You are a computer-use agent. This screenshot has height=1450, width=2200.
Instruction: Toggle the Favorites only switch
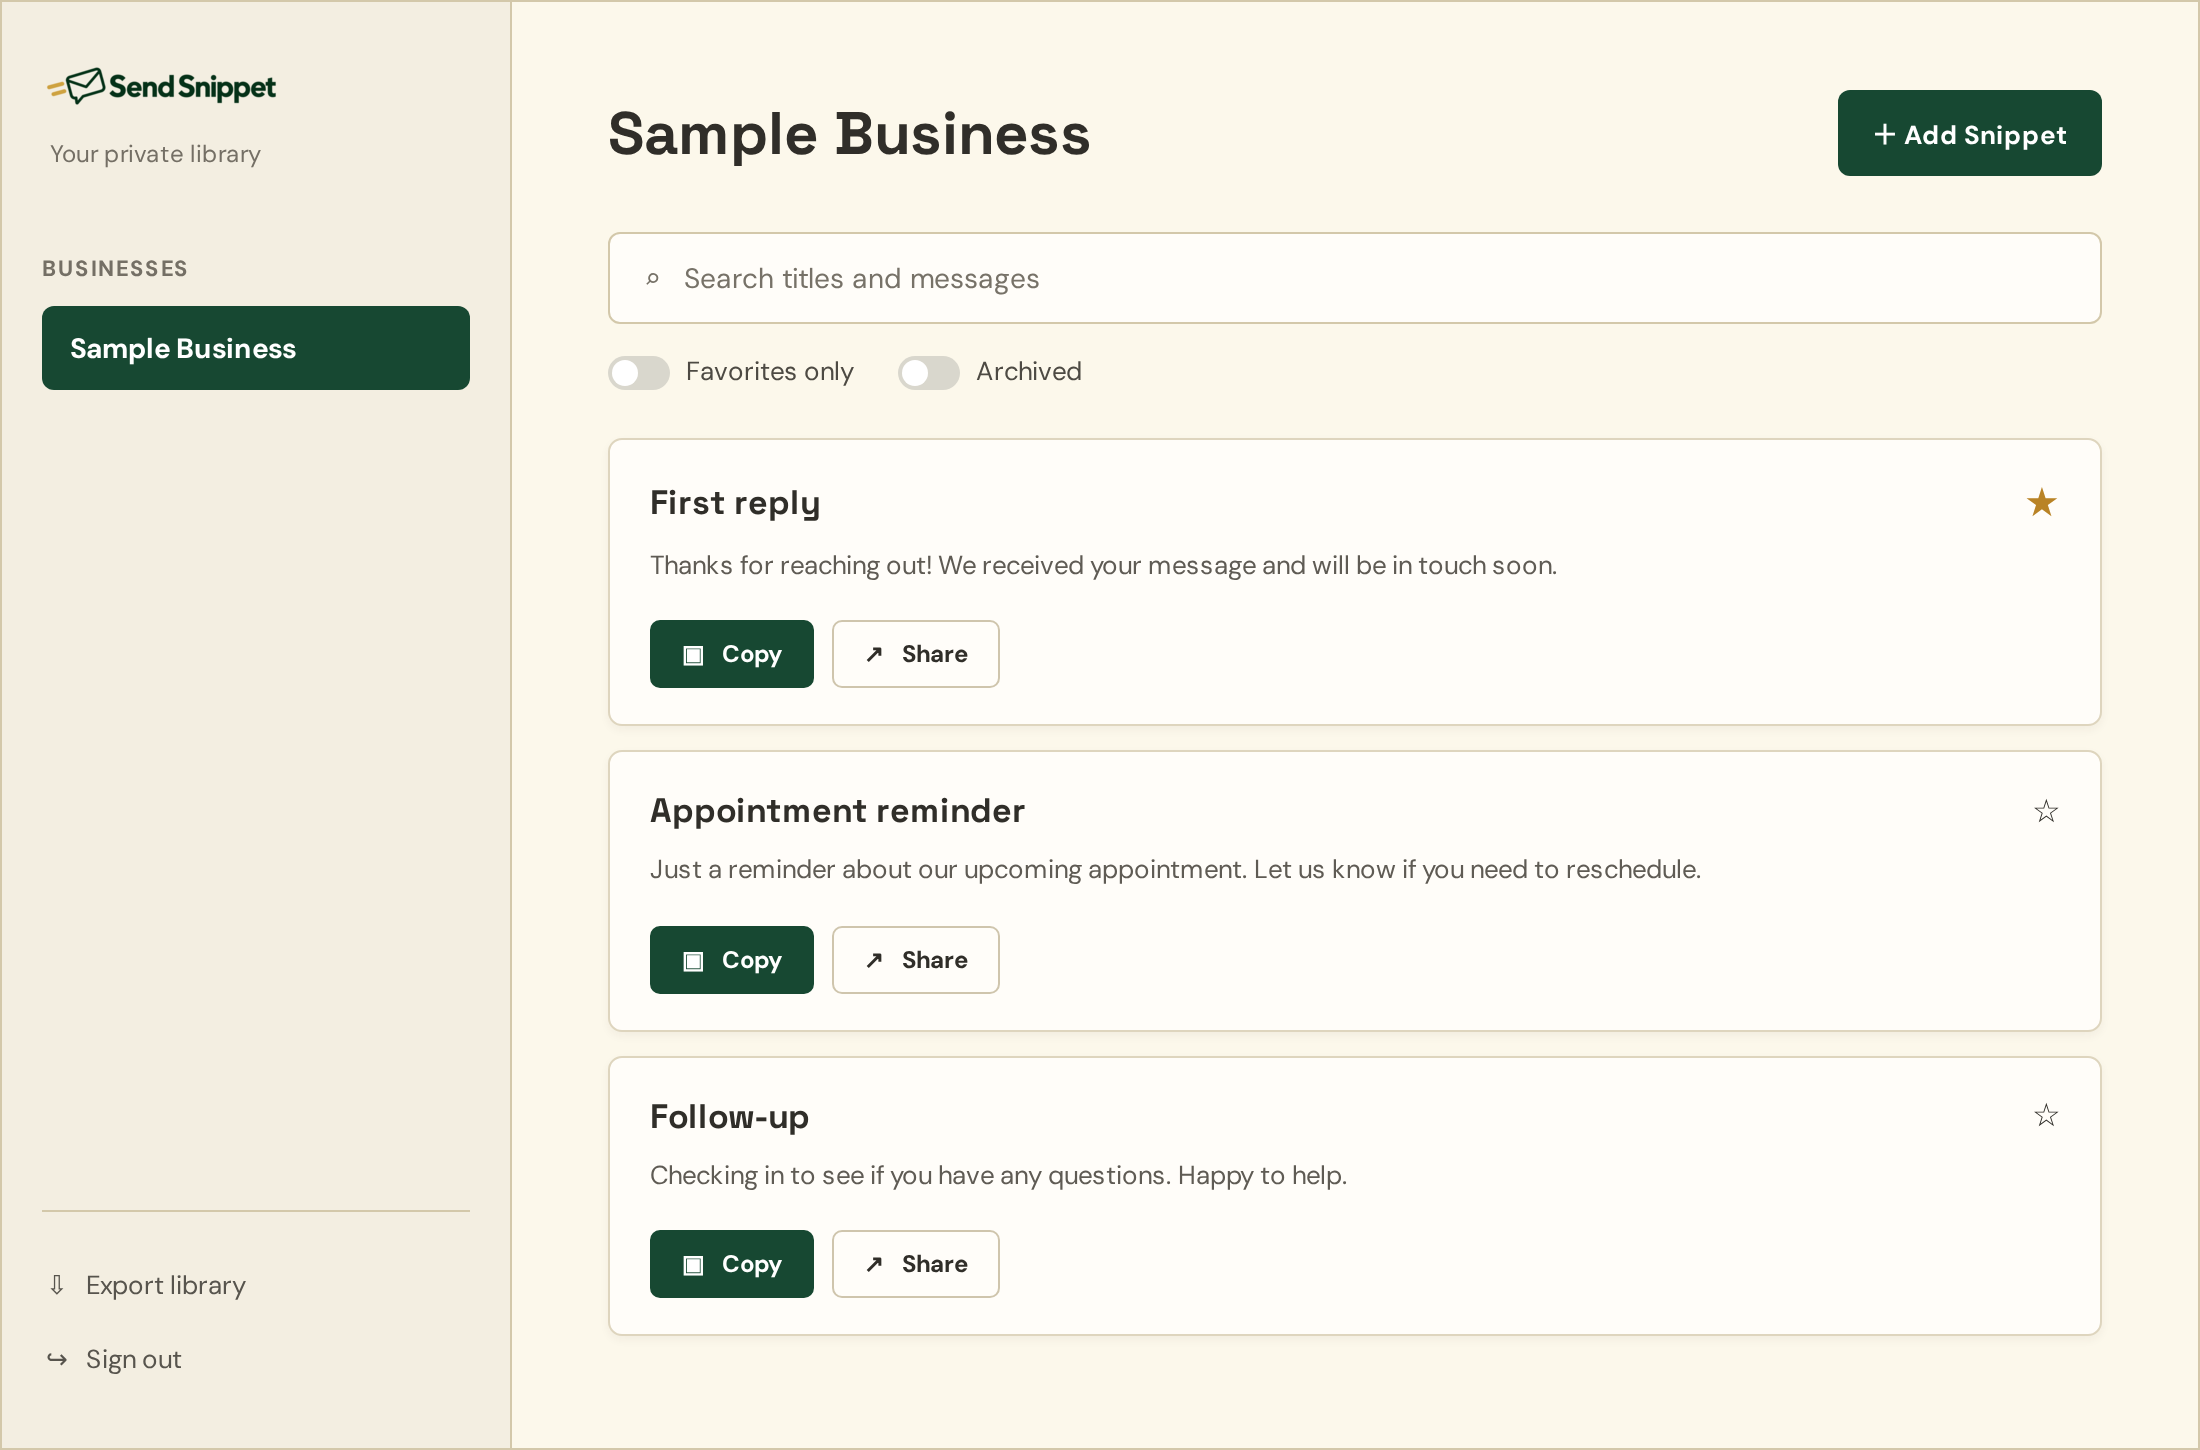tap(639, 372)
